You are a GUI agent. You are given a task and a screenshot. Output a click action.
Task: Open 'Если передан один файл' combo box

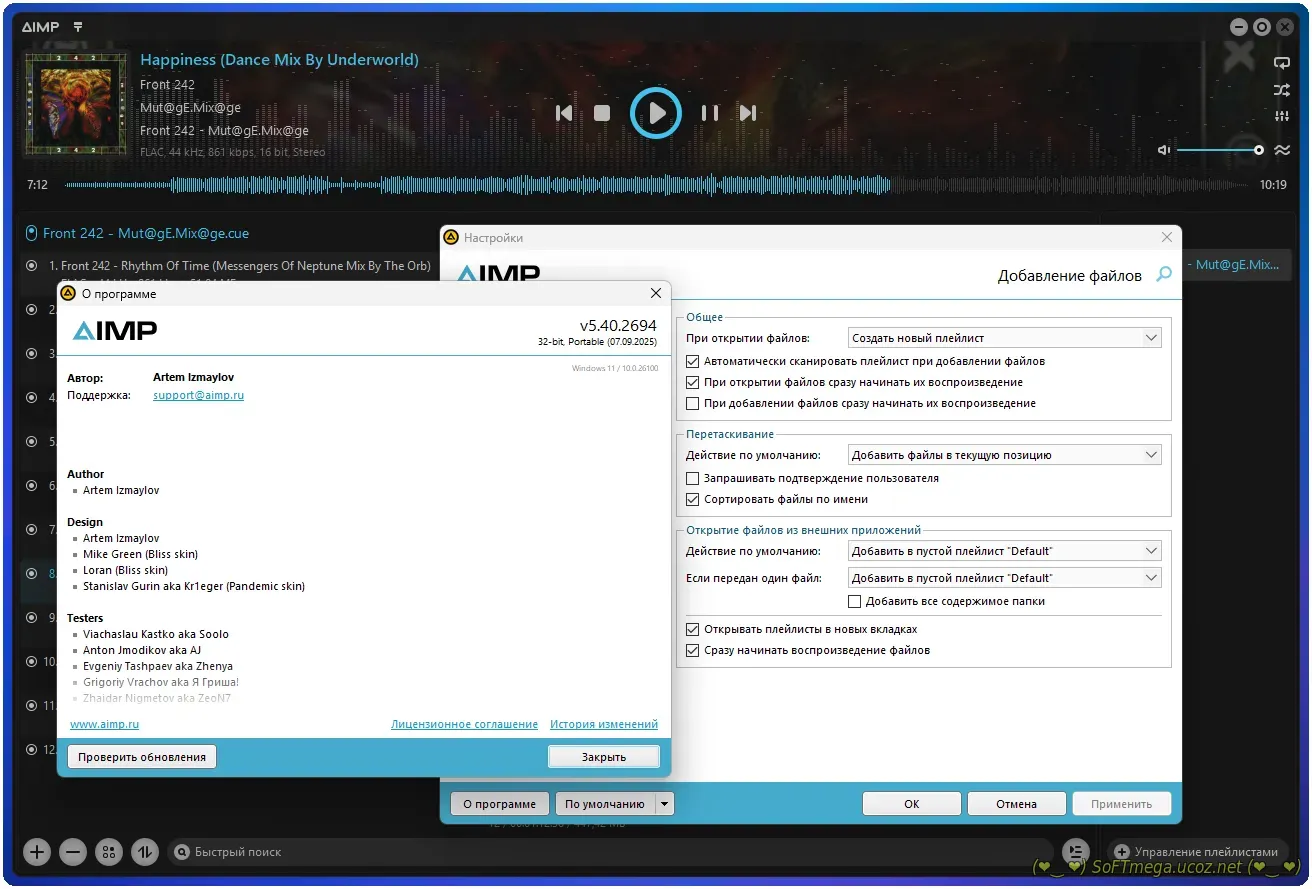point(1004,578)
